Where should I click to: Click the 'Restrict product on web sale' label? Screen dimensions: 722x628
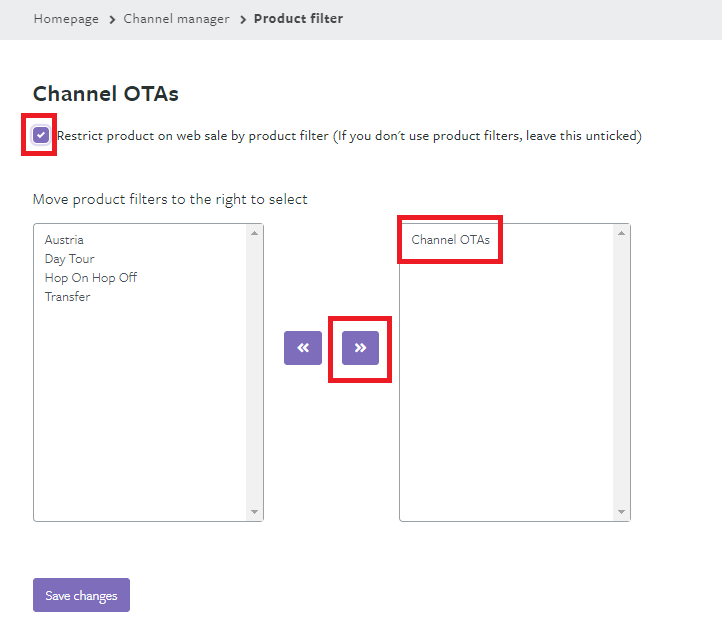click(348, 136)
